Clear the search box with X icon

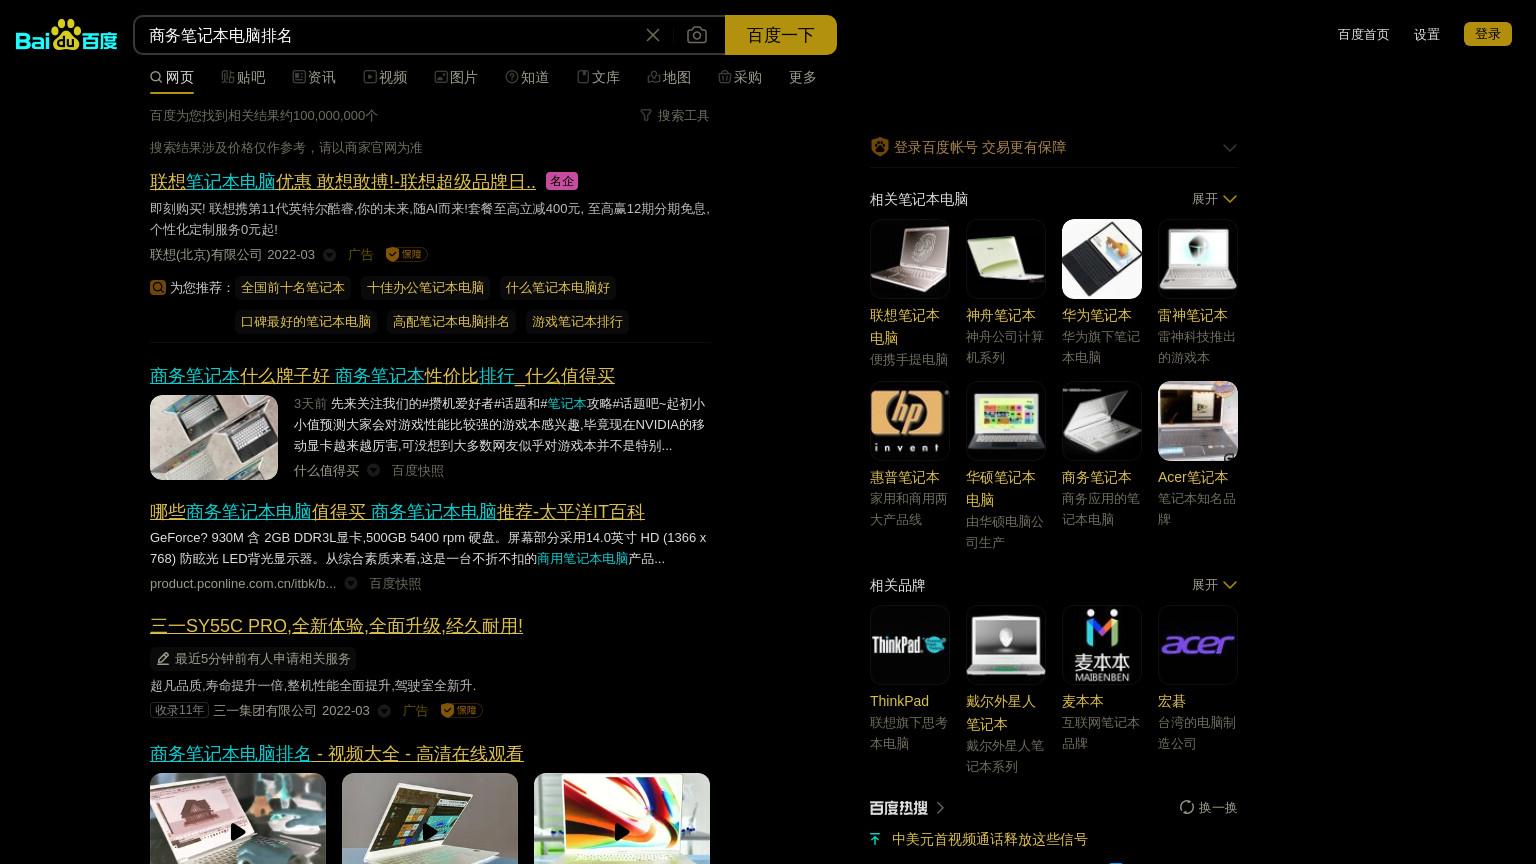pos(653,35)
